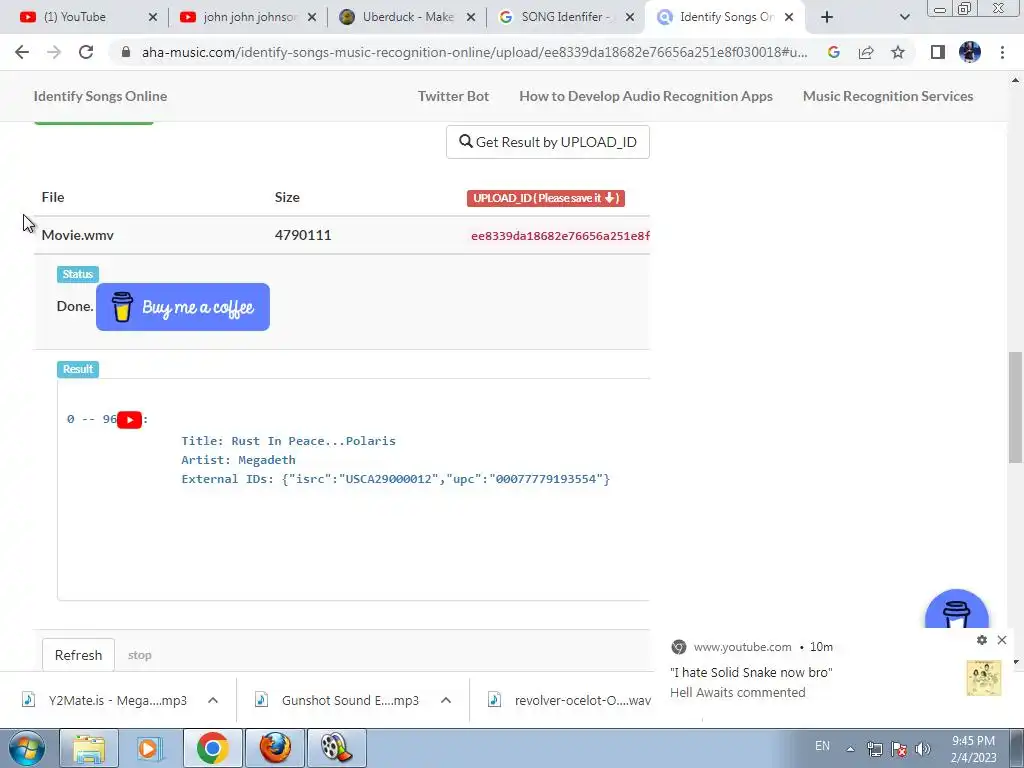Reload the current page

click(86, 52)
